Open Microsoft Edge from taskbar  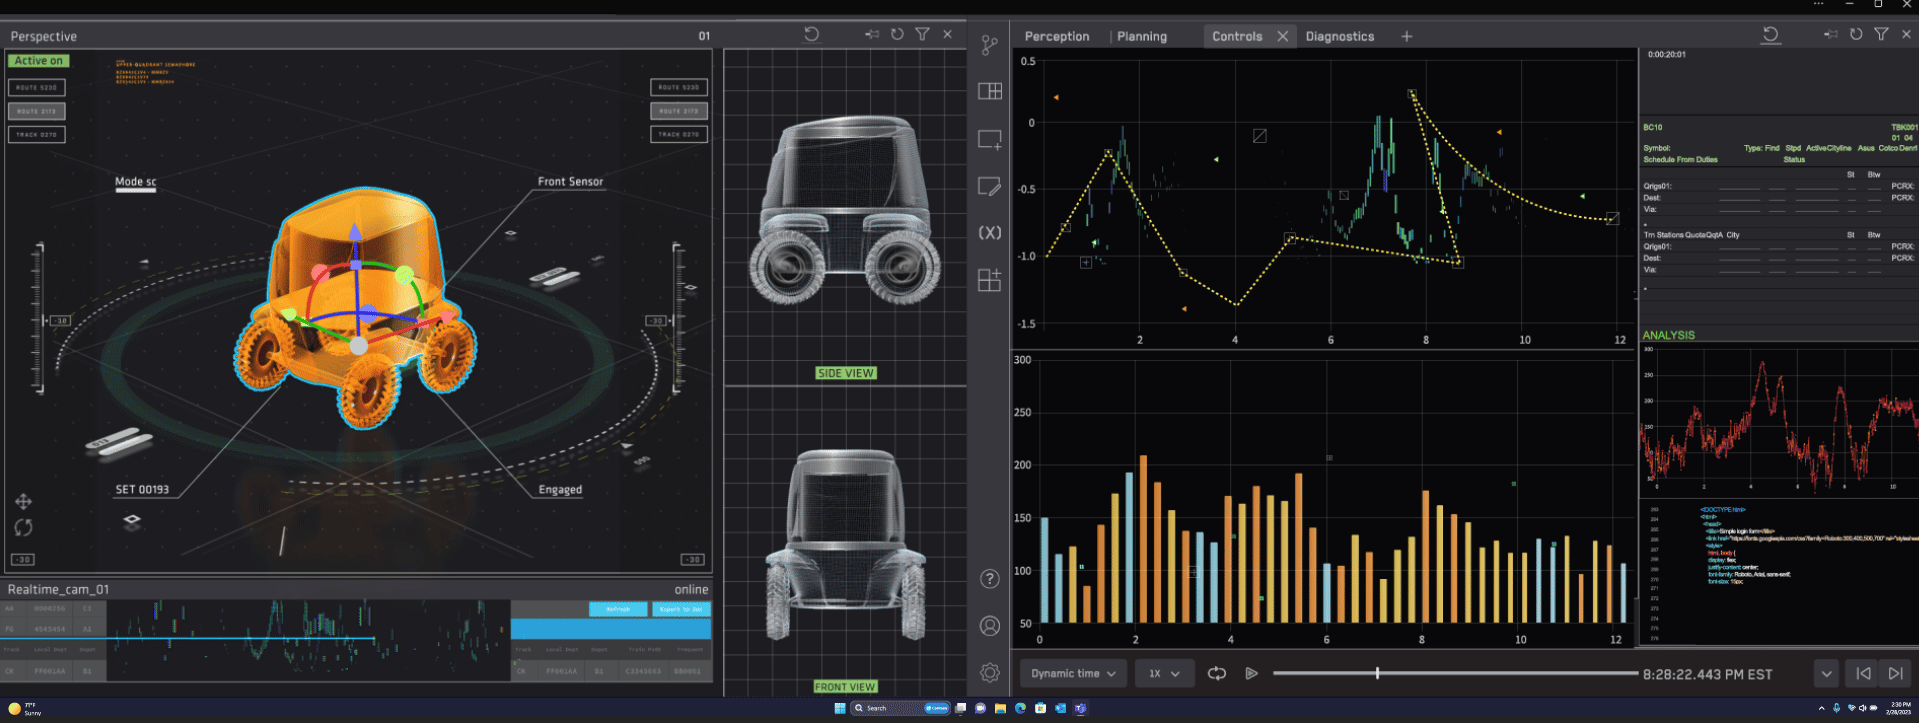pos(1020,708)
